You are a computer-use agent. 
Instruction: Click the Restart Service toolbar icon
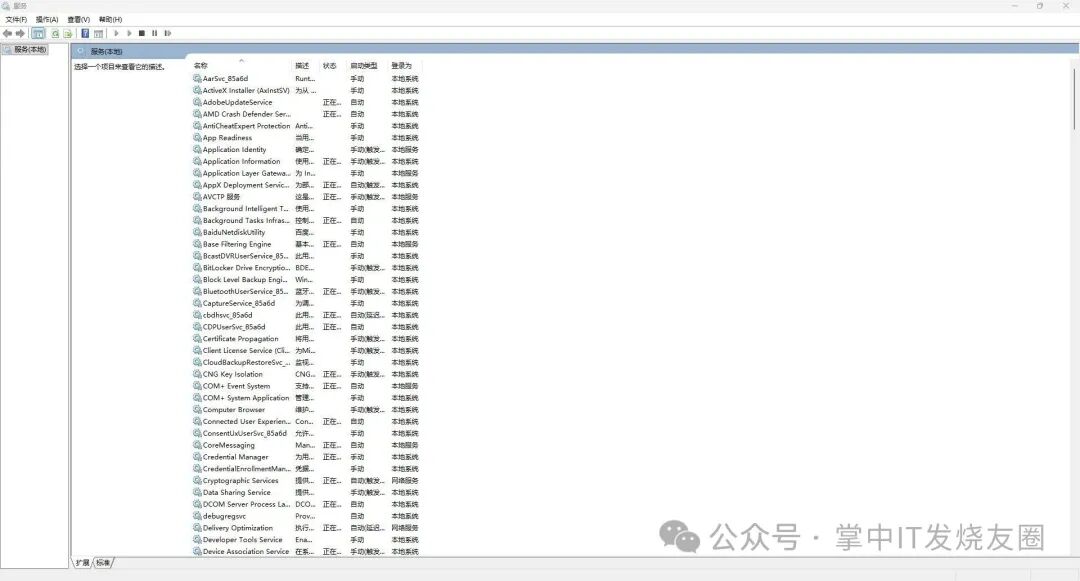coord(168,33)
